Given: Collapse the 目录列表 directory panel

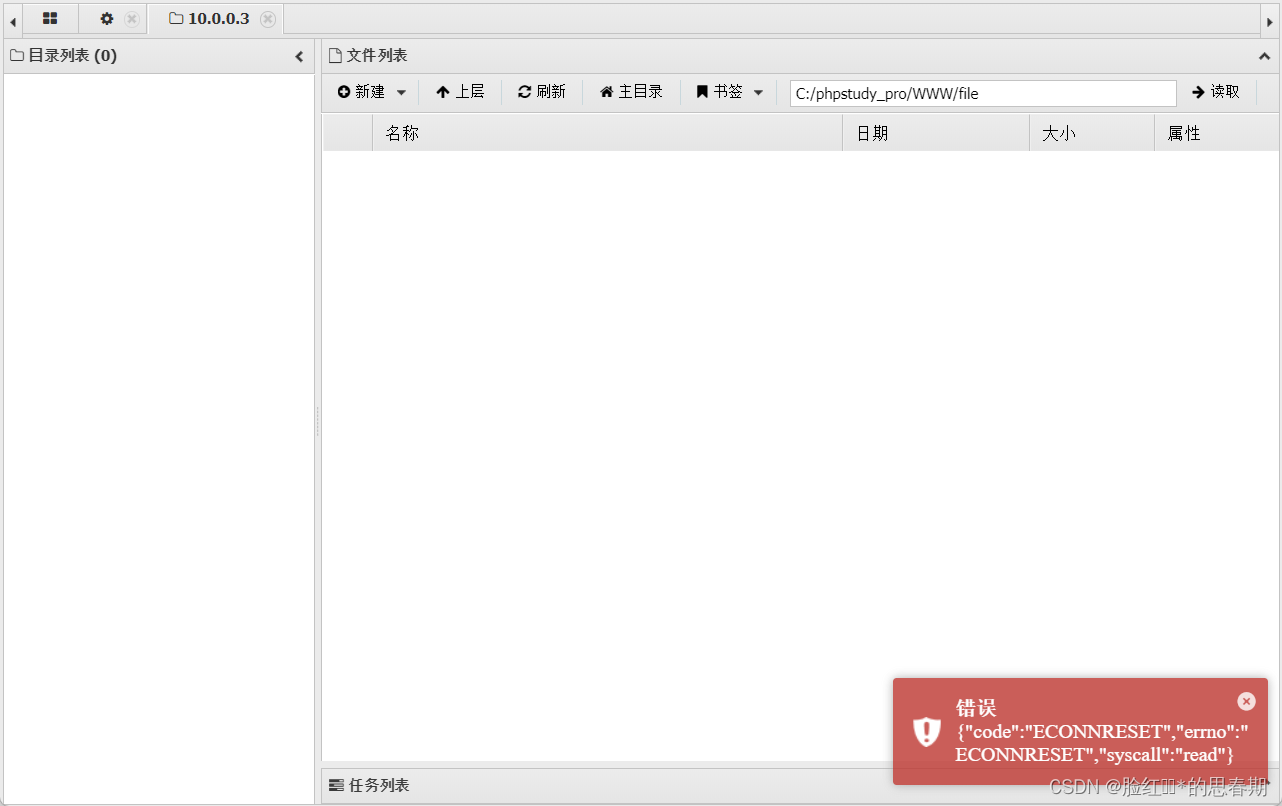Looking at the screenshot, I should (x=299, y=57).
